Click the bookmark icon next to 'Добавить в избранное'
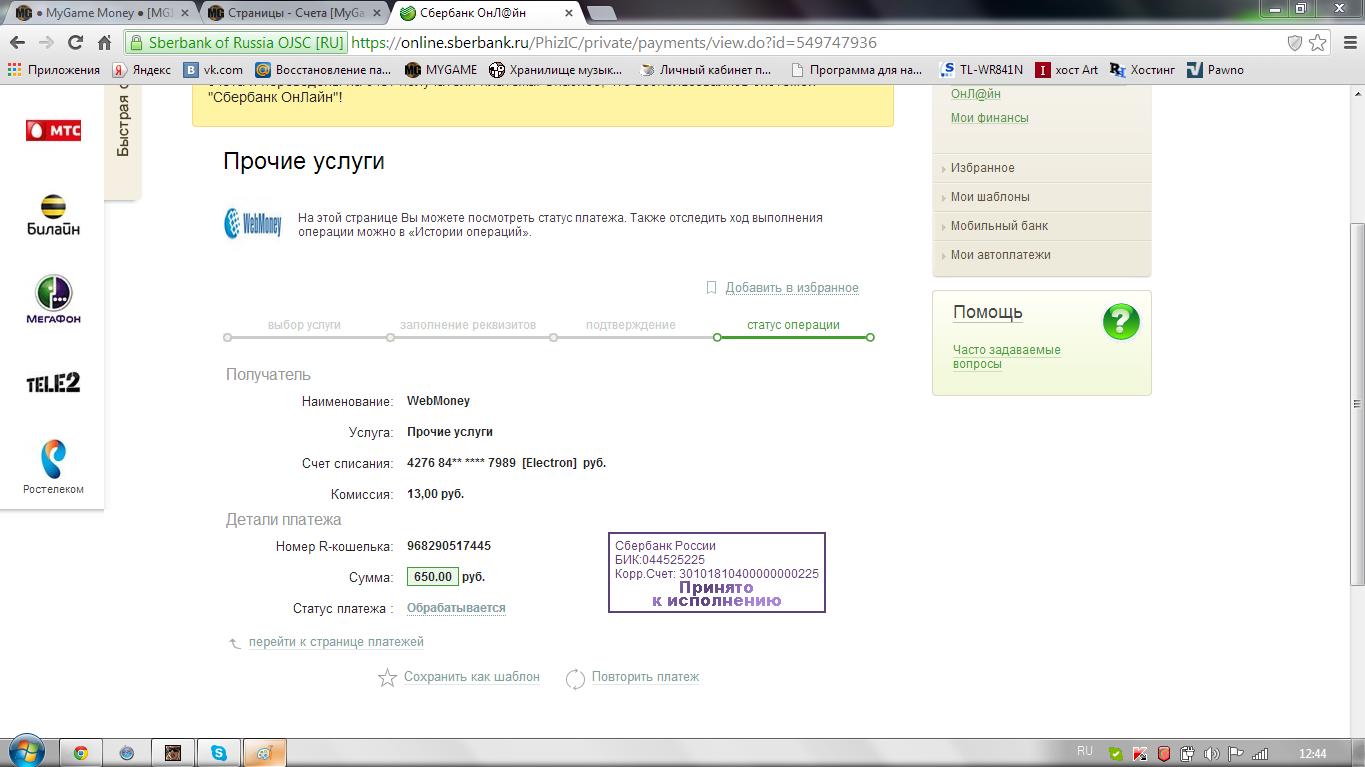Image resolution: width=1365 pixels, height=767 pixels. (x=711, y=288)
